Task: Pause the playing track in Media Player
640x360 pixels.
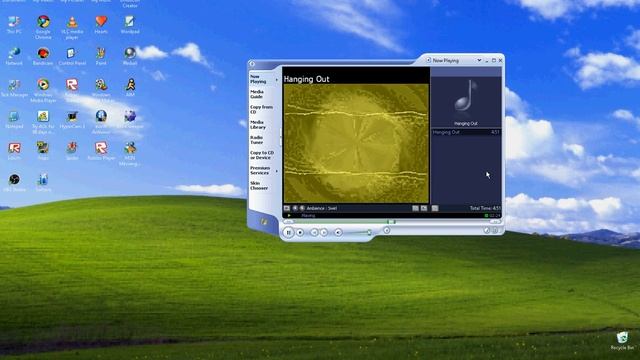Action: tap(289, 232)
